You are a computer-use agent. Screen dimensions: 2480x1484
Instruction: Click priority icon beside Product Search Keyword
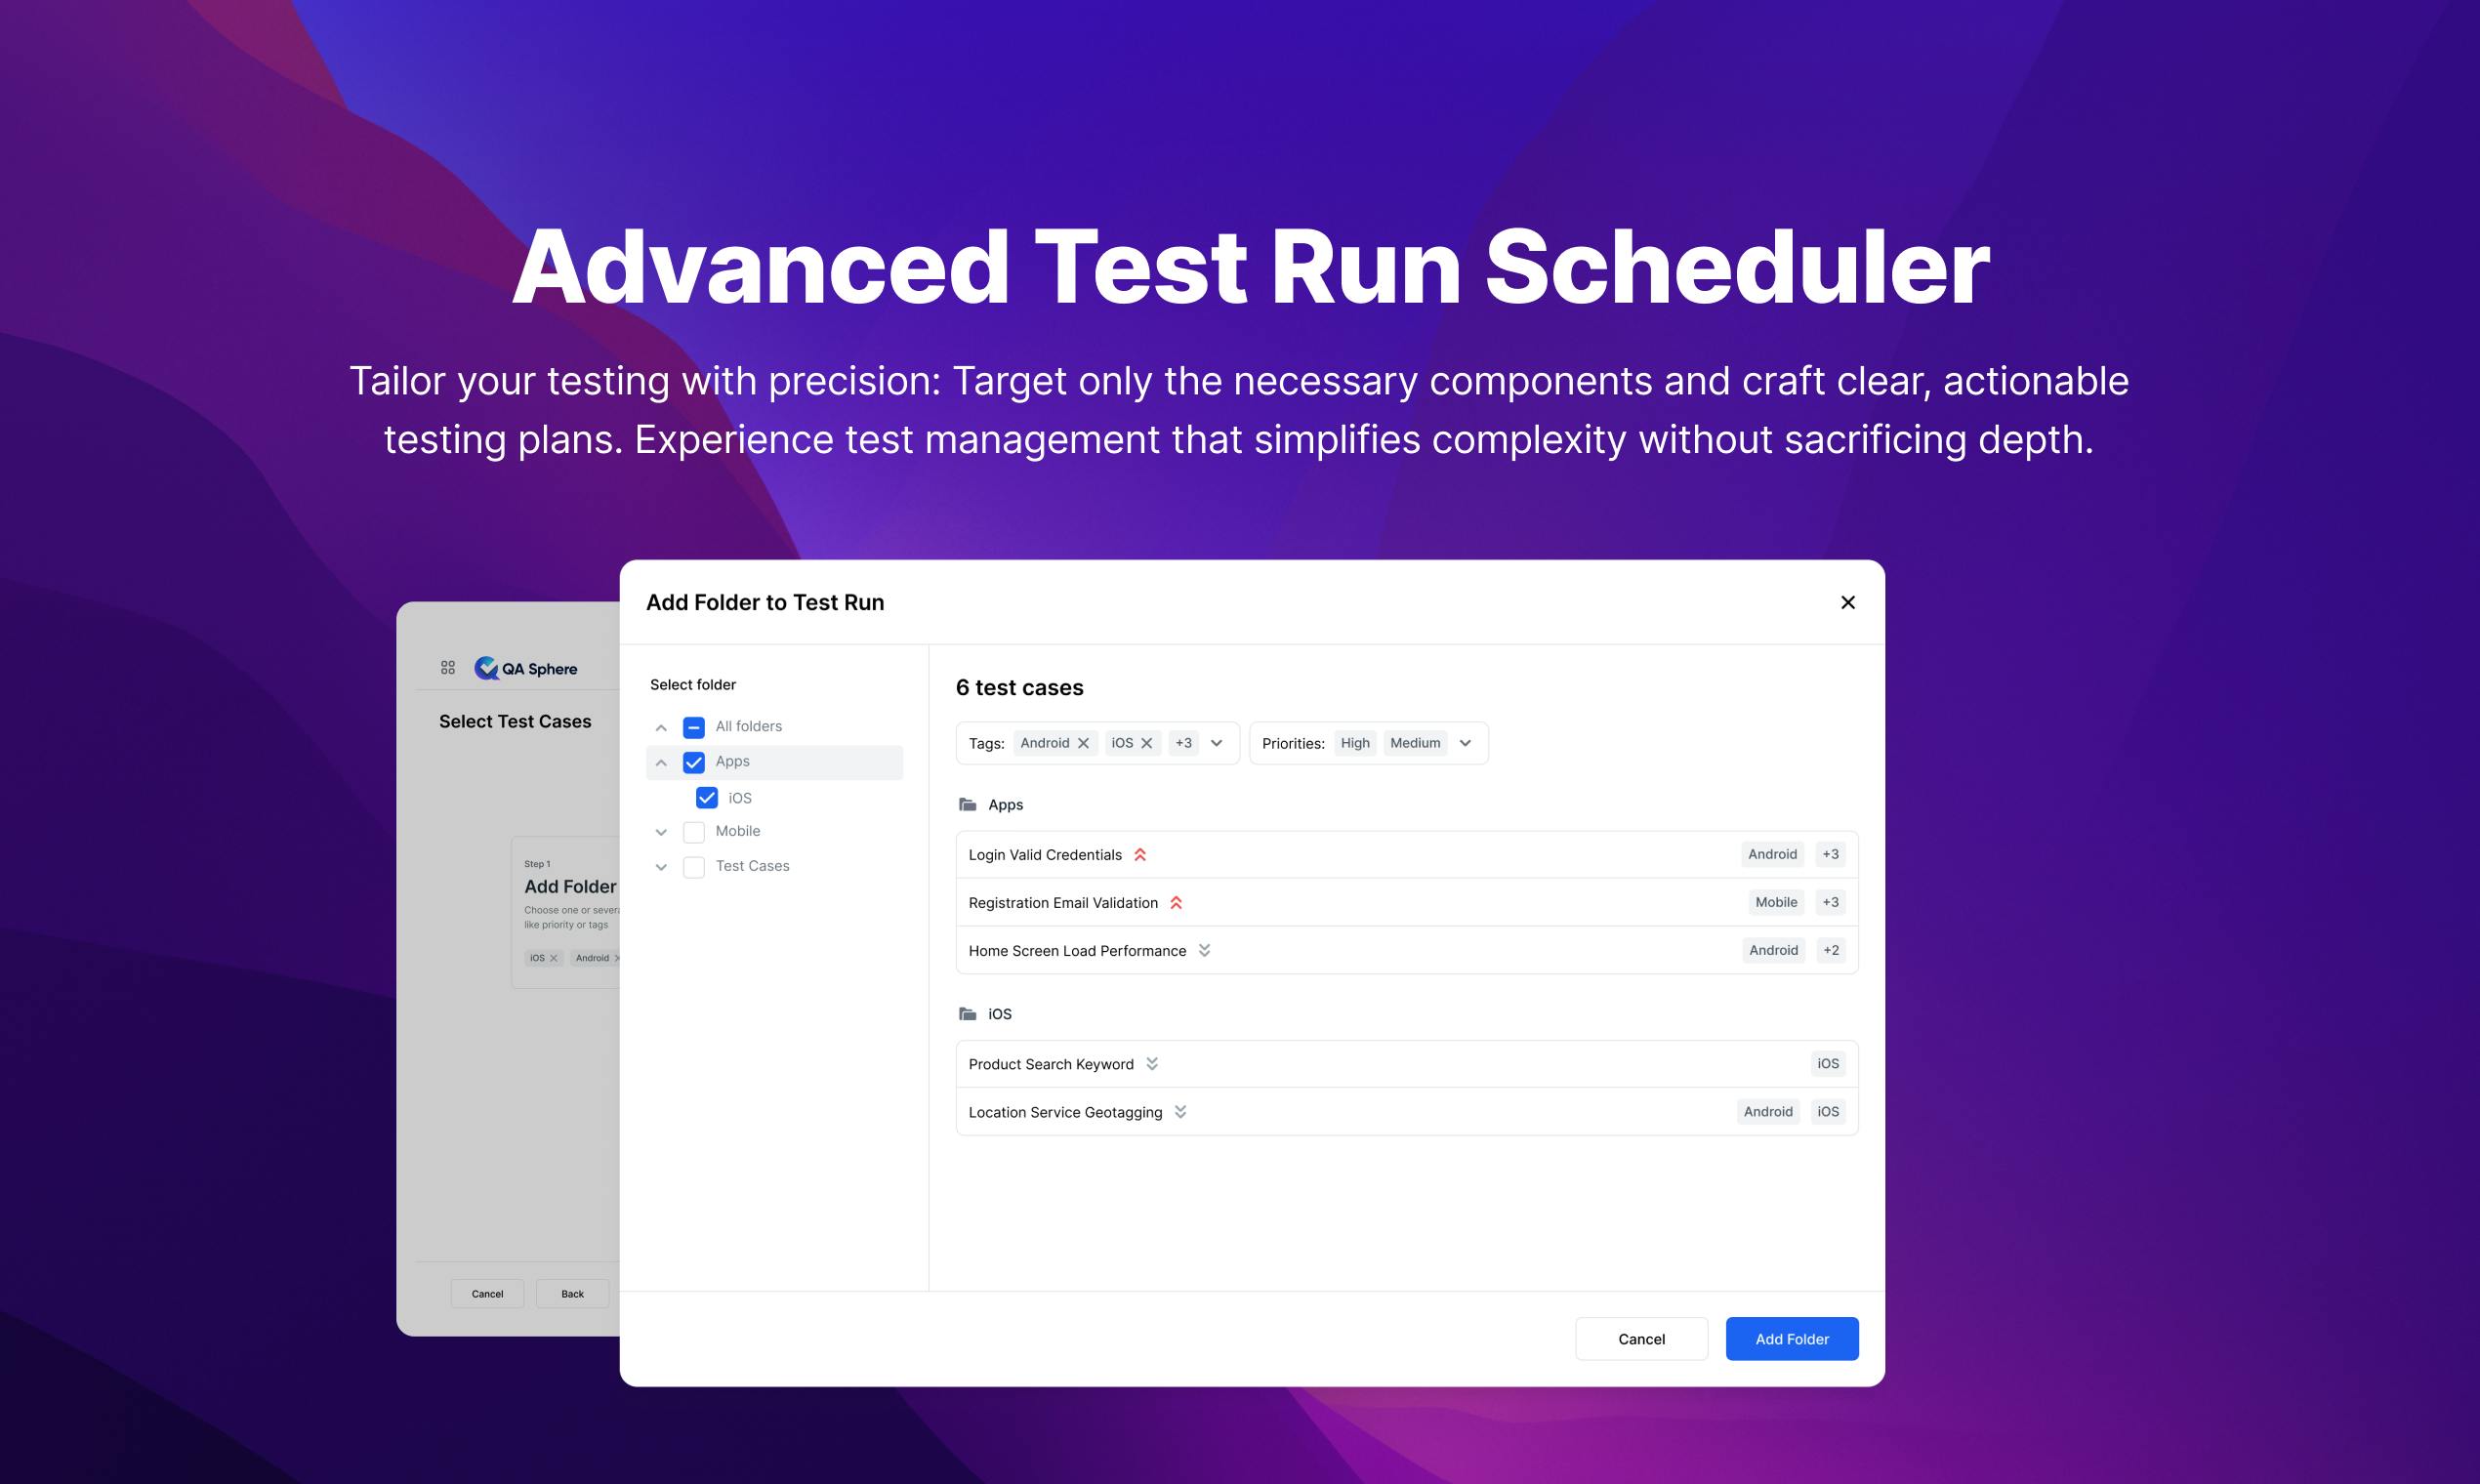coord(1152,1063)
